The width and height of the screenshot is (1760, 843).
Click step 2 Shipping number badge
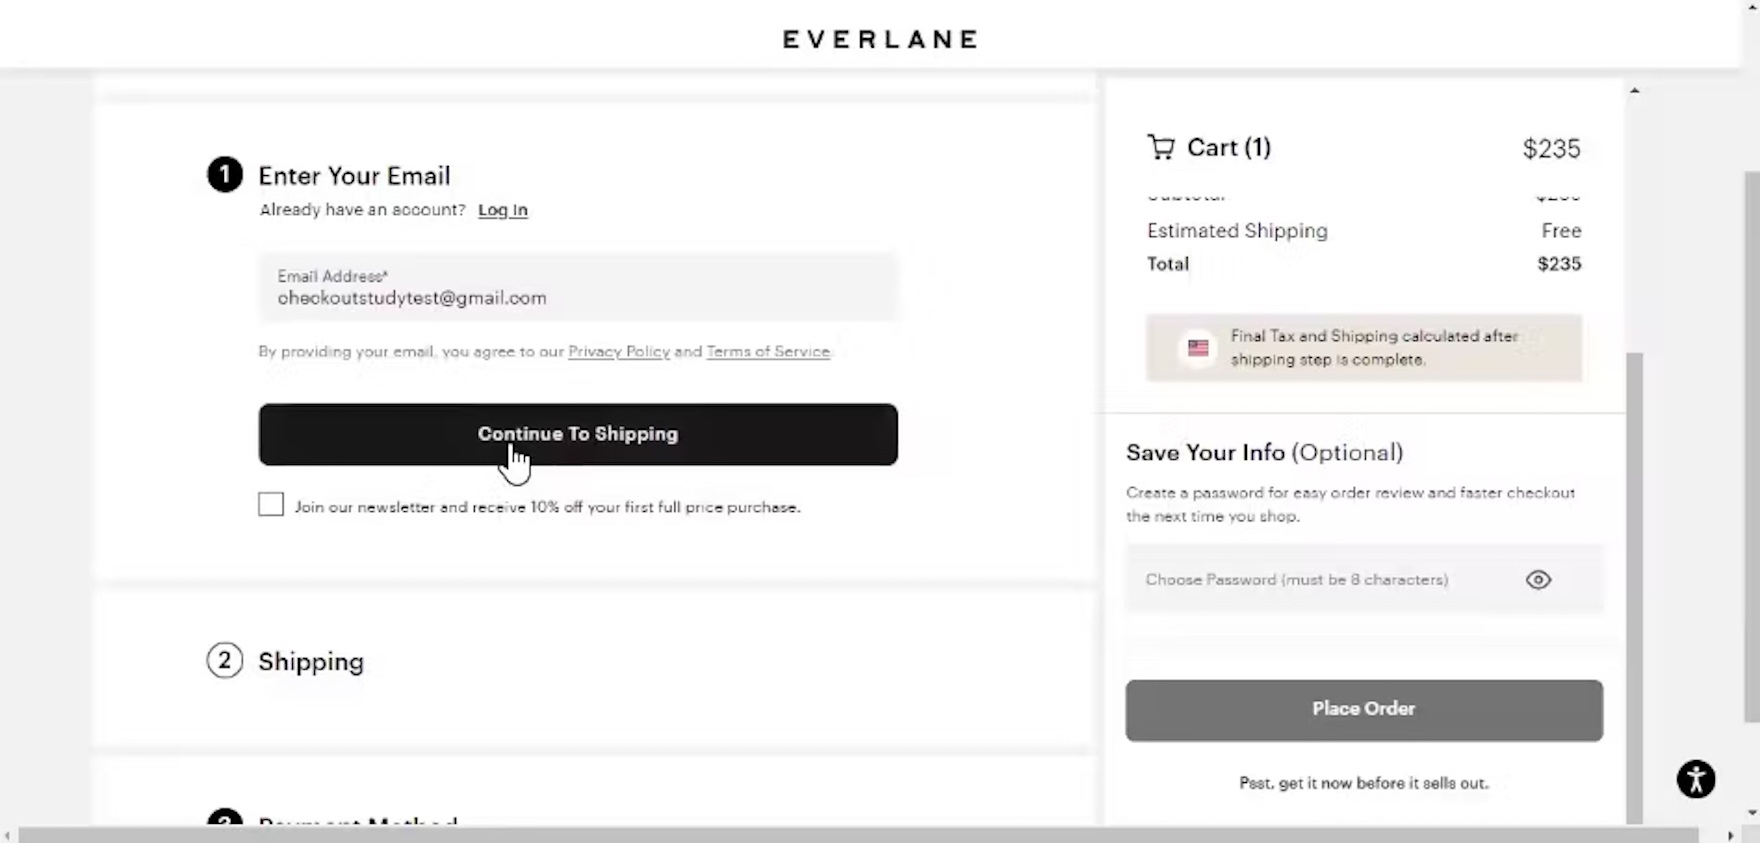pyautogui.click(x=225, y=661)
